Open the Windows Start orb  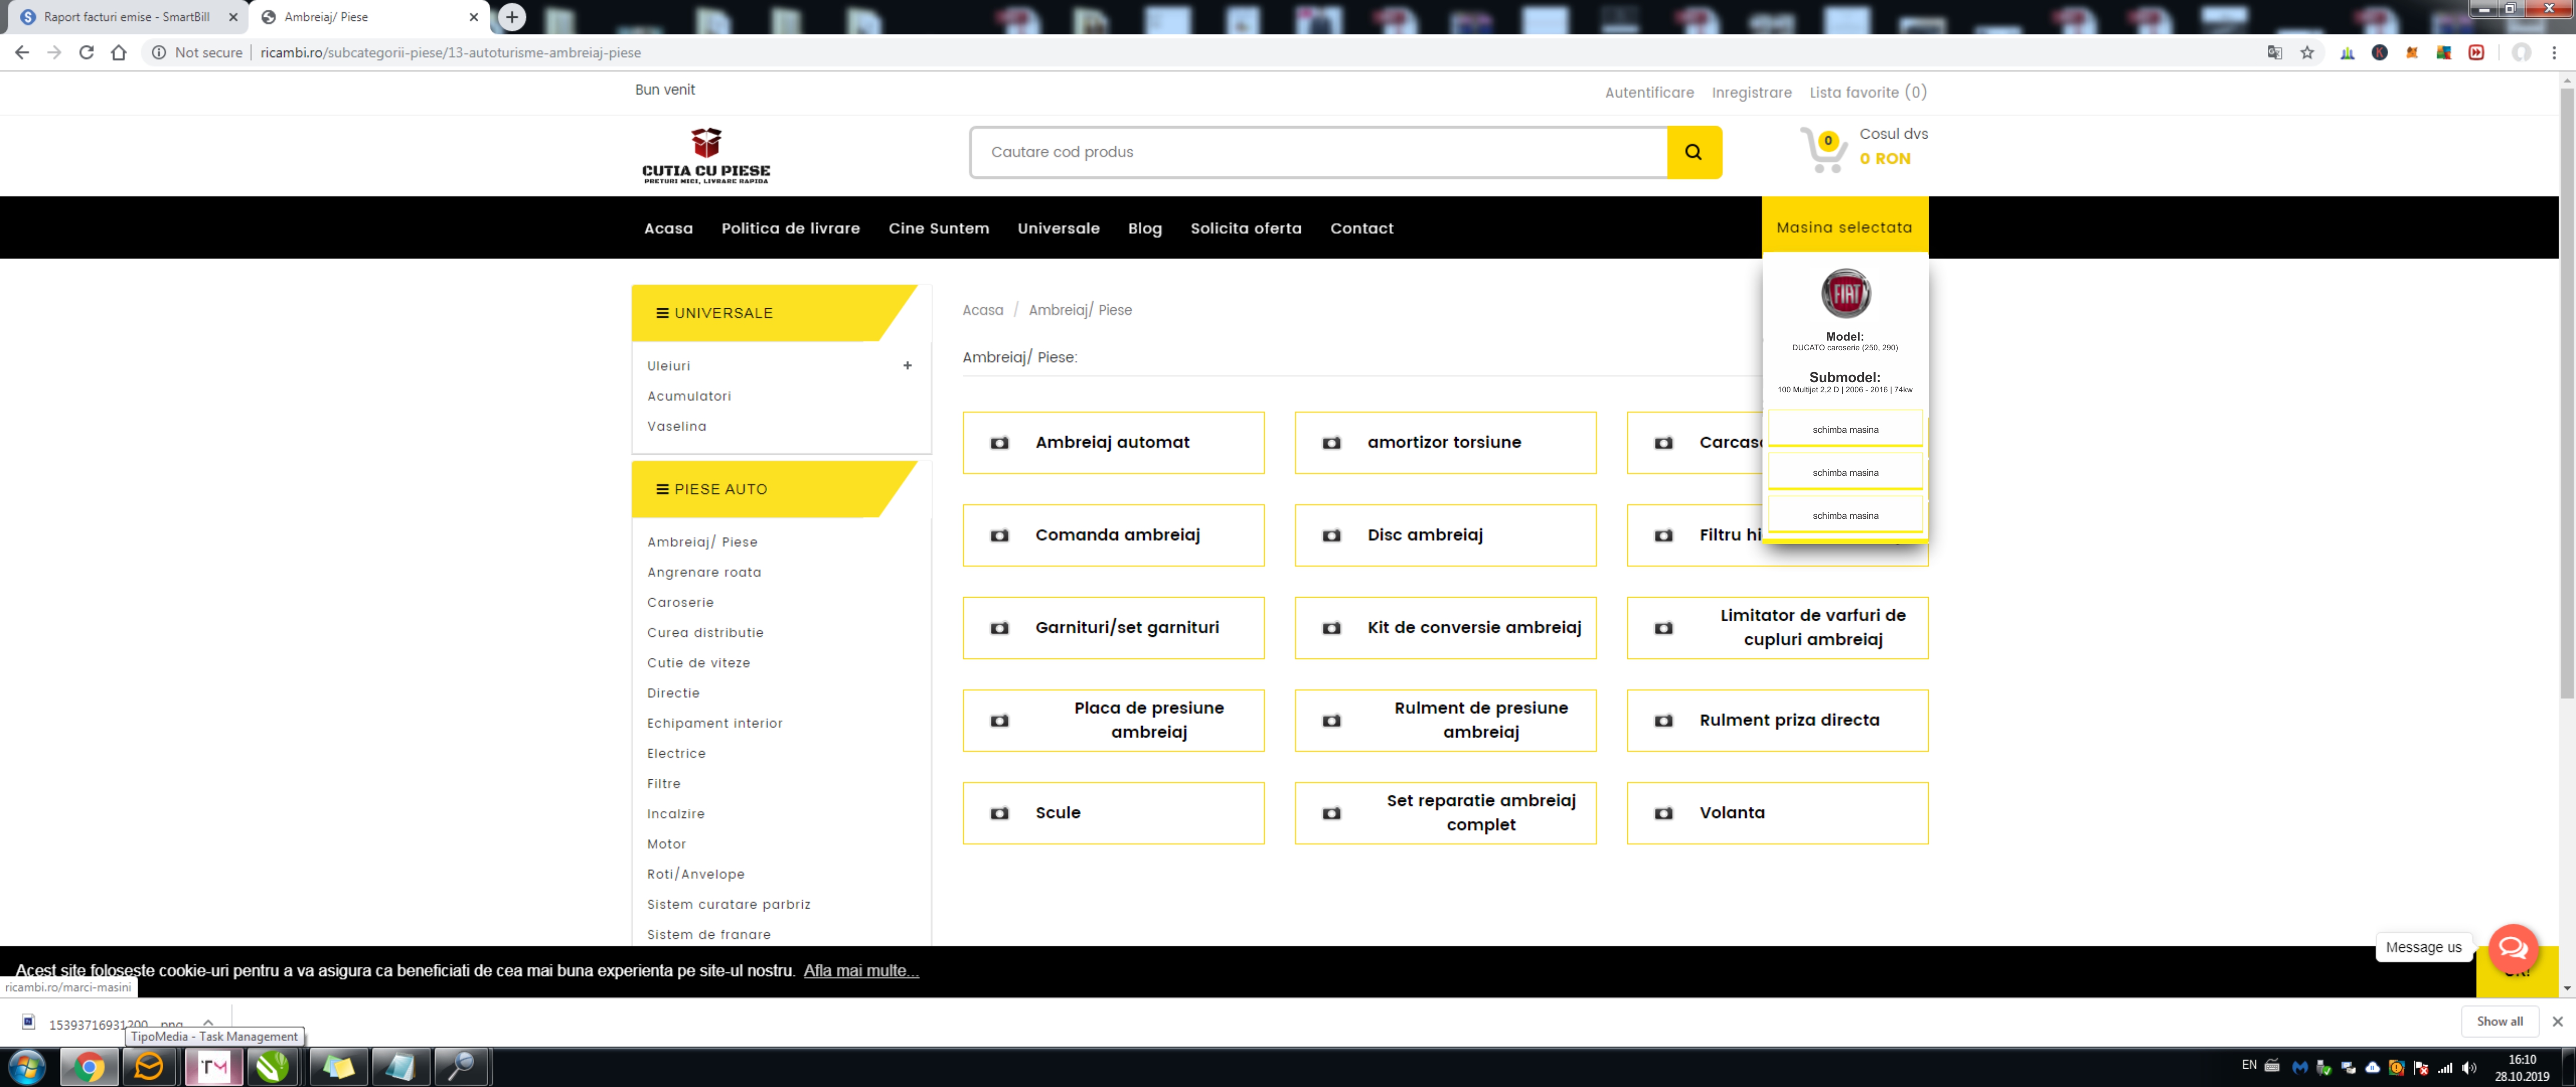click(27, 1067)
